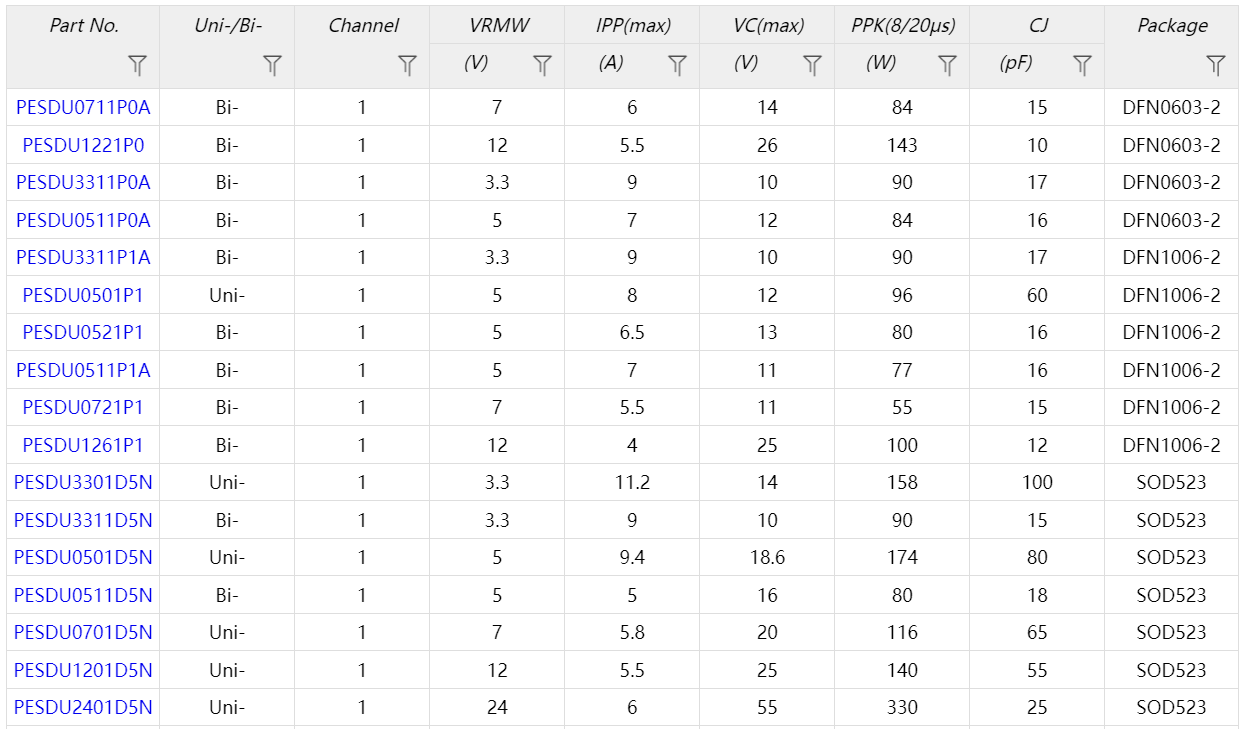Select the PESDU2401D5N part link
1251x729 pixels.
pyautogui.click(x=83, y=707)
